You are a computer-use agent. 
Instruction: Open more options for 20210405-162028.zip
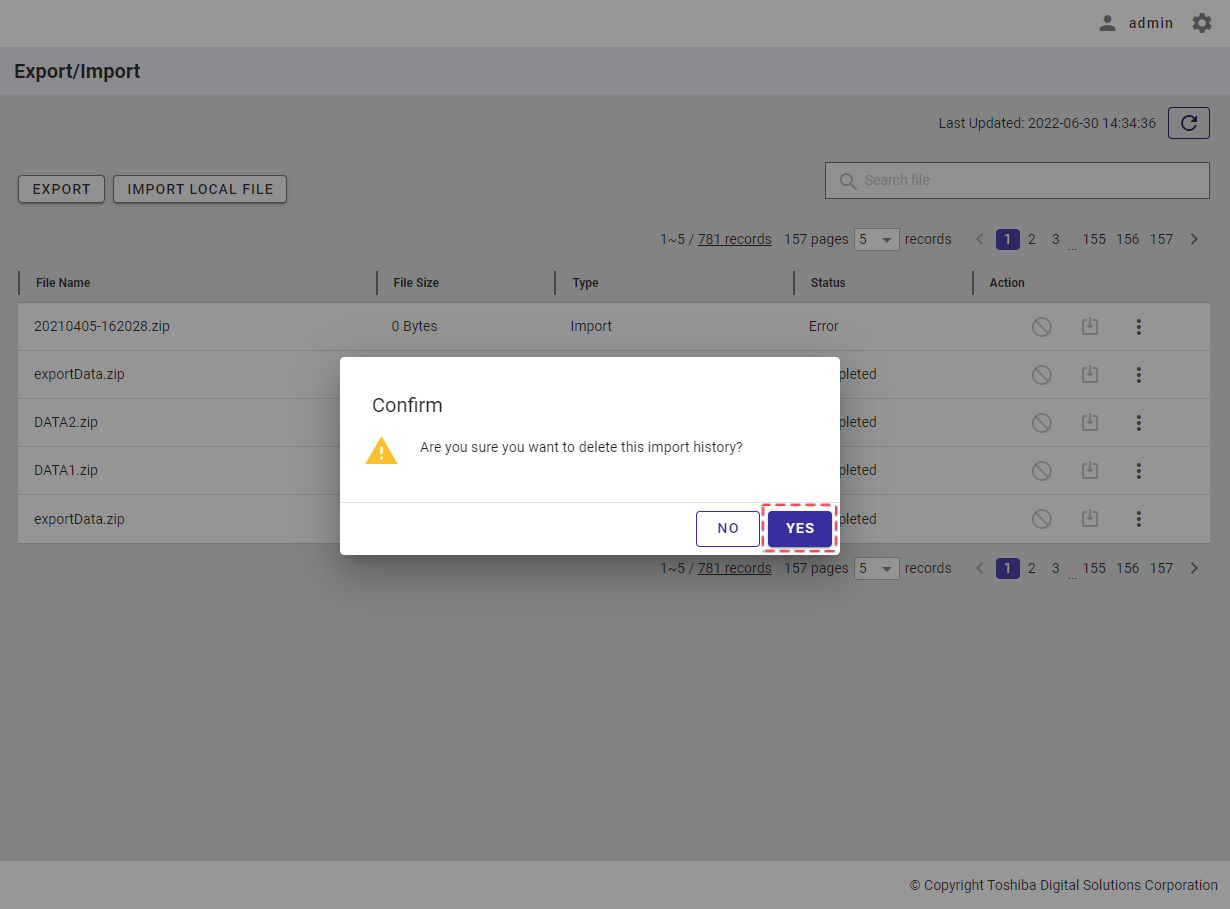[1138, 327]
